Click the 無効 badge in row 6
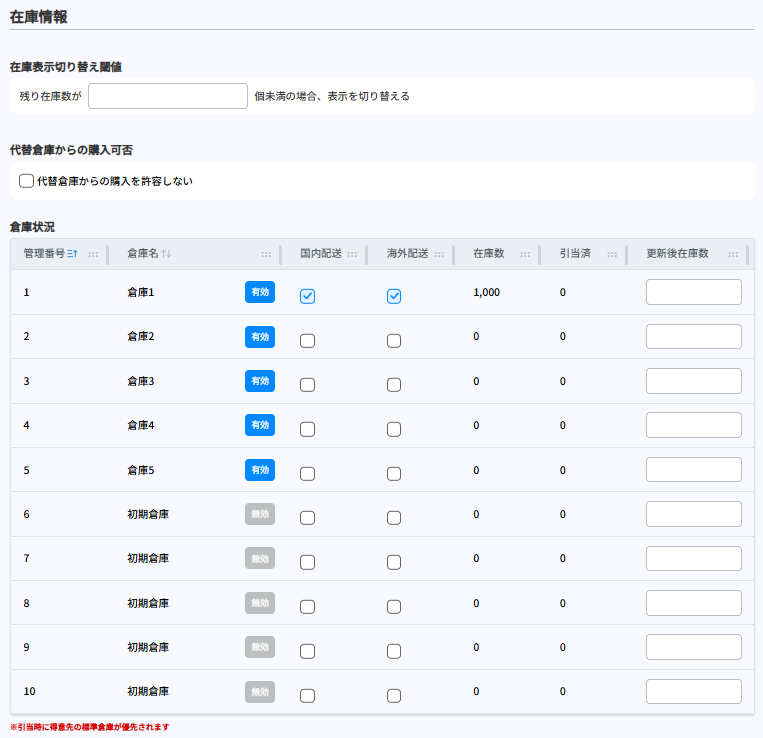Image resolution: width=763 pixels, height=738 pixels. click(260, 514)
